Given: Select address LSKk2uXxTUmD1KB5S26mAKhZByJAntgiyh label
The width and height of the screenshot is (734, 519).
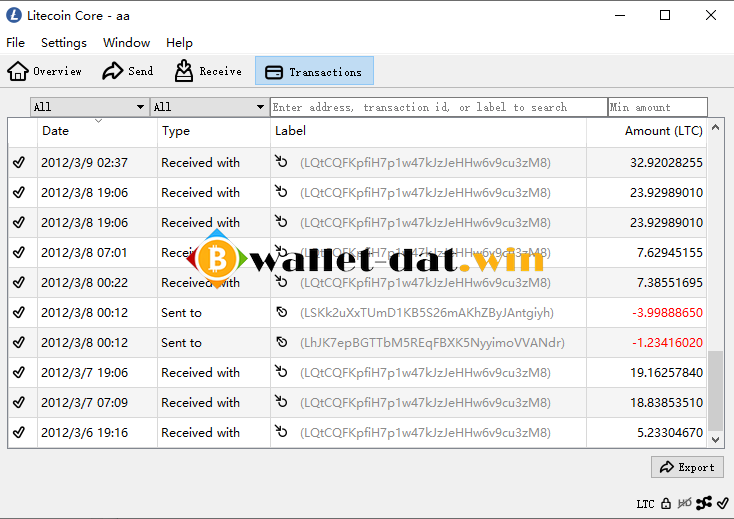Looking at the screenshot, I should coord(427,313).
